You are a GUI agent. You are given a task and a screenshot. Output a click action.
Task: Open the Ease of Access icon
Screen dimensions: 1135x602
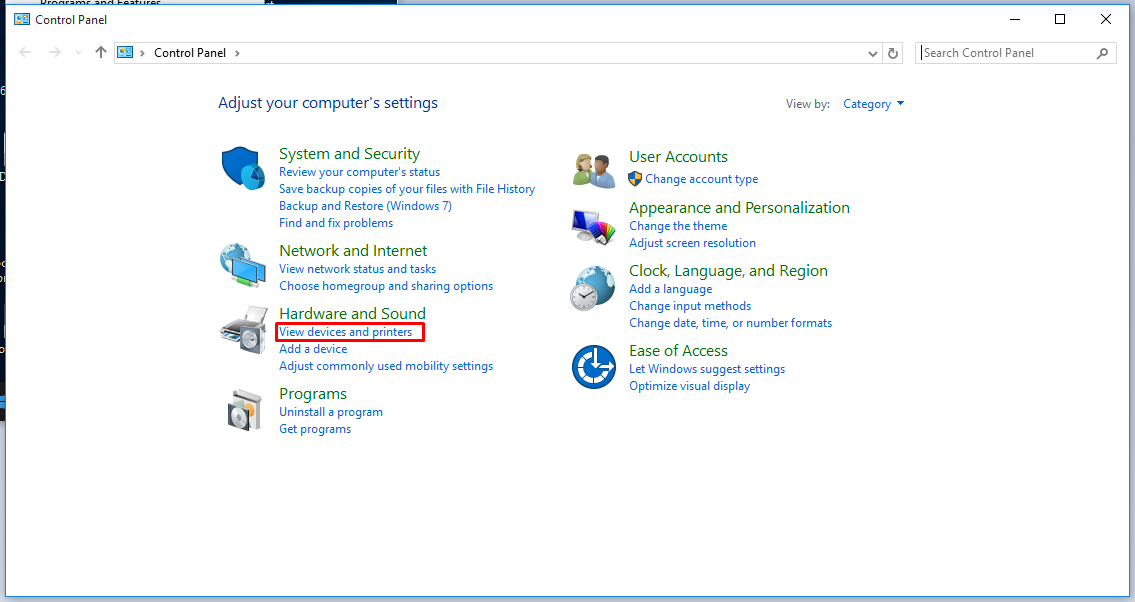(x=593, y=367)
